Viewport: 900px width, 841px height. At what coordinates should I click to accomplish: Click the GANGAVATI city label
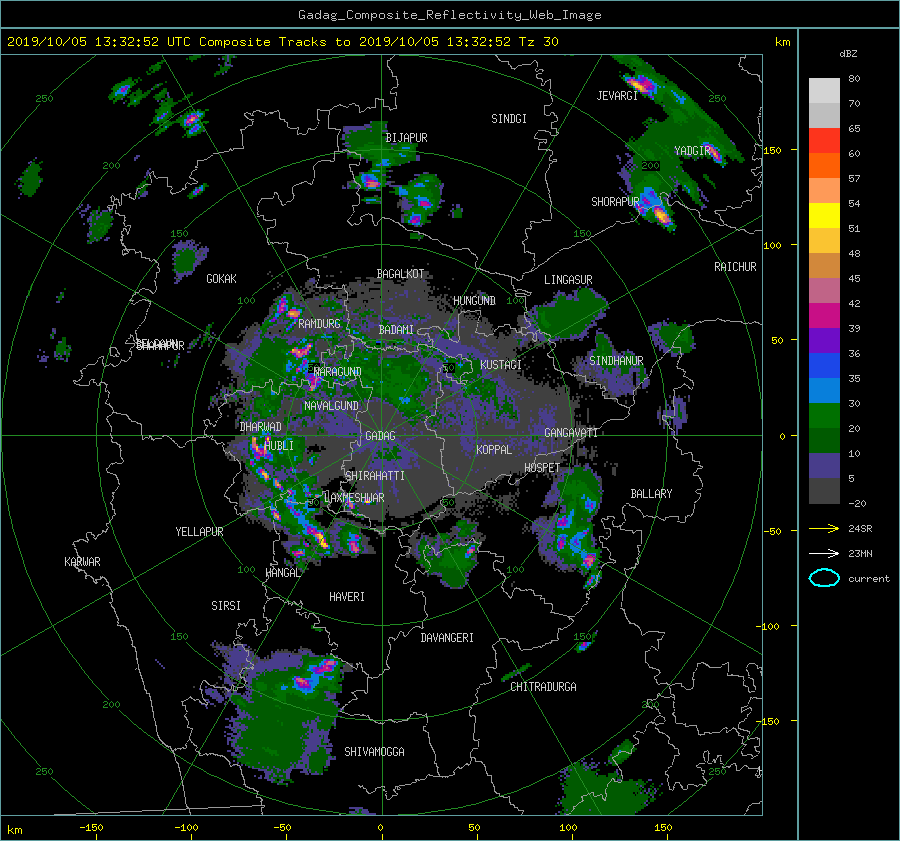(571, 432)
